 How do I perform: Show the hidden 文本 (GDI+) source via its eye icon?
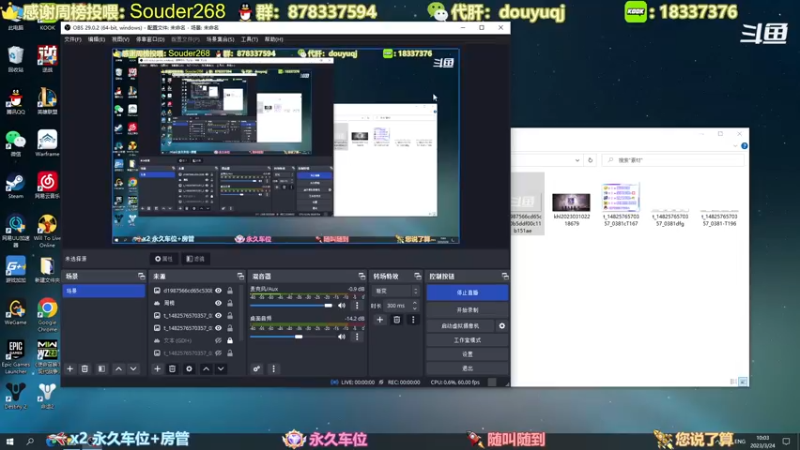coord(218,340)
